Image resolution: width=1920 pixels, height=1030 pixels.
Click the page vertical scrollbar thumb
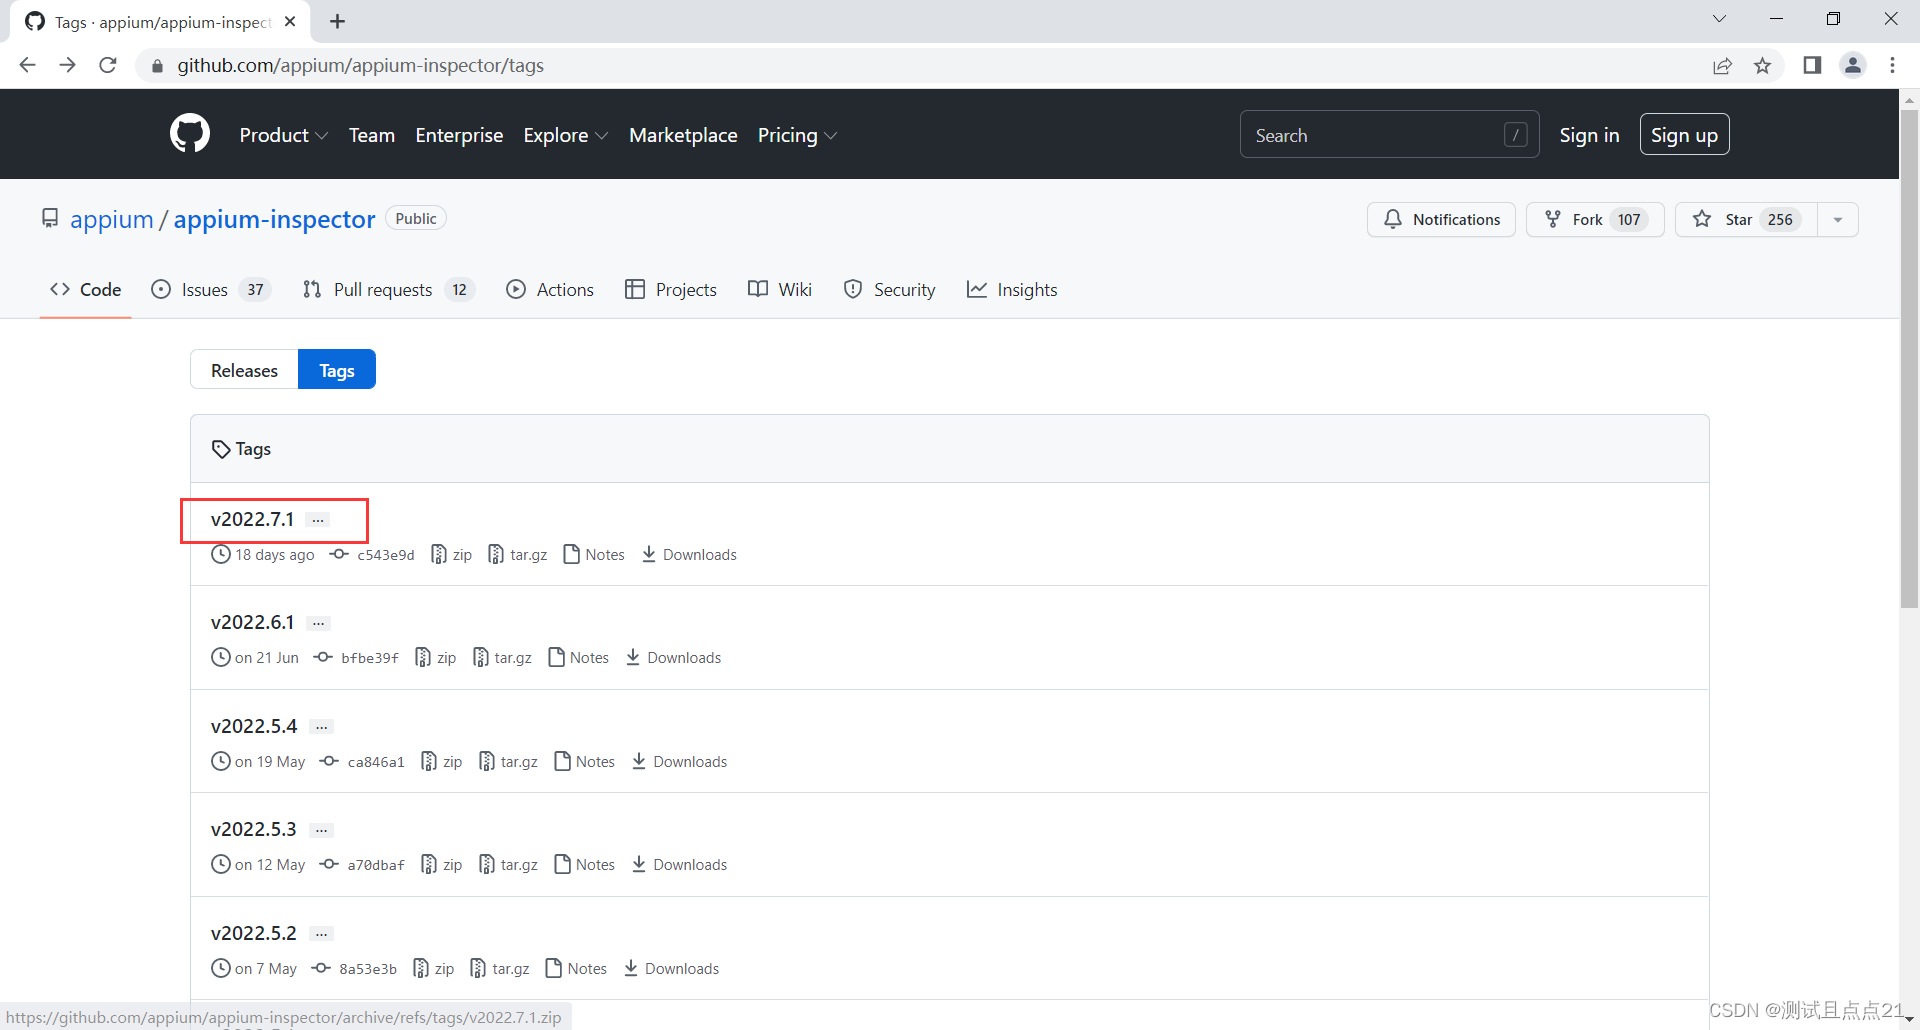point(1909,358)
